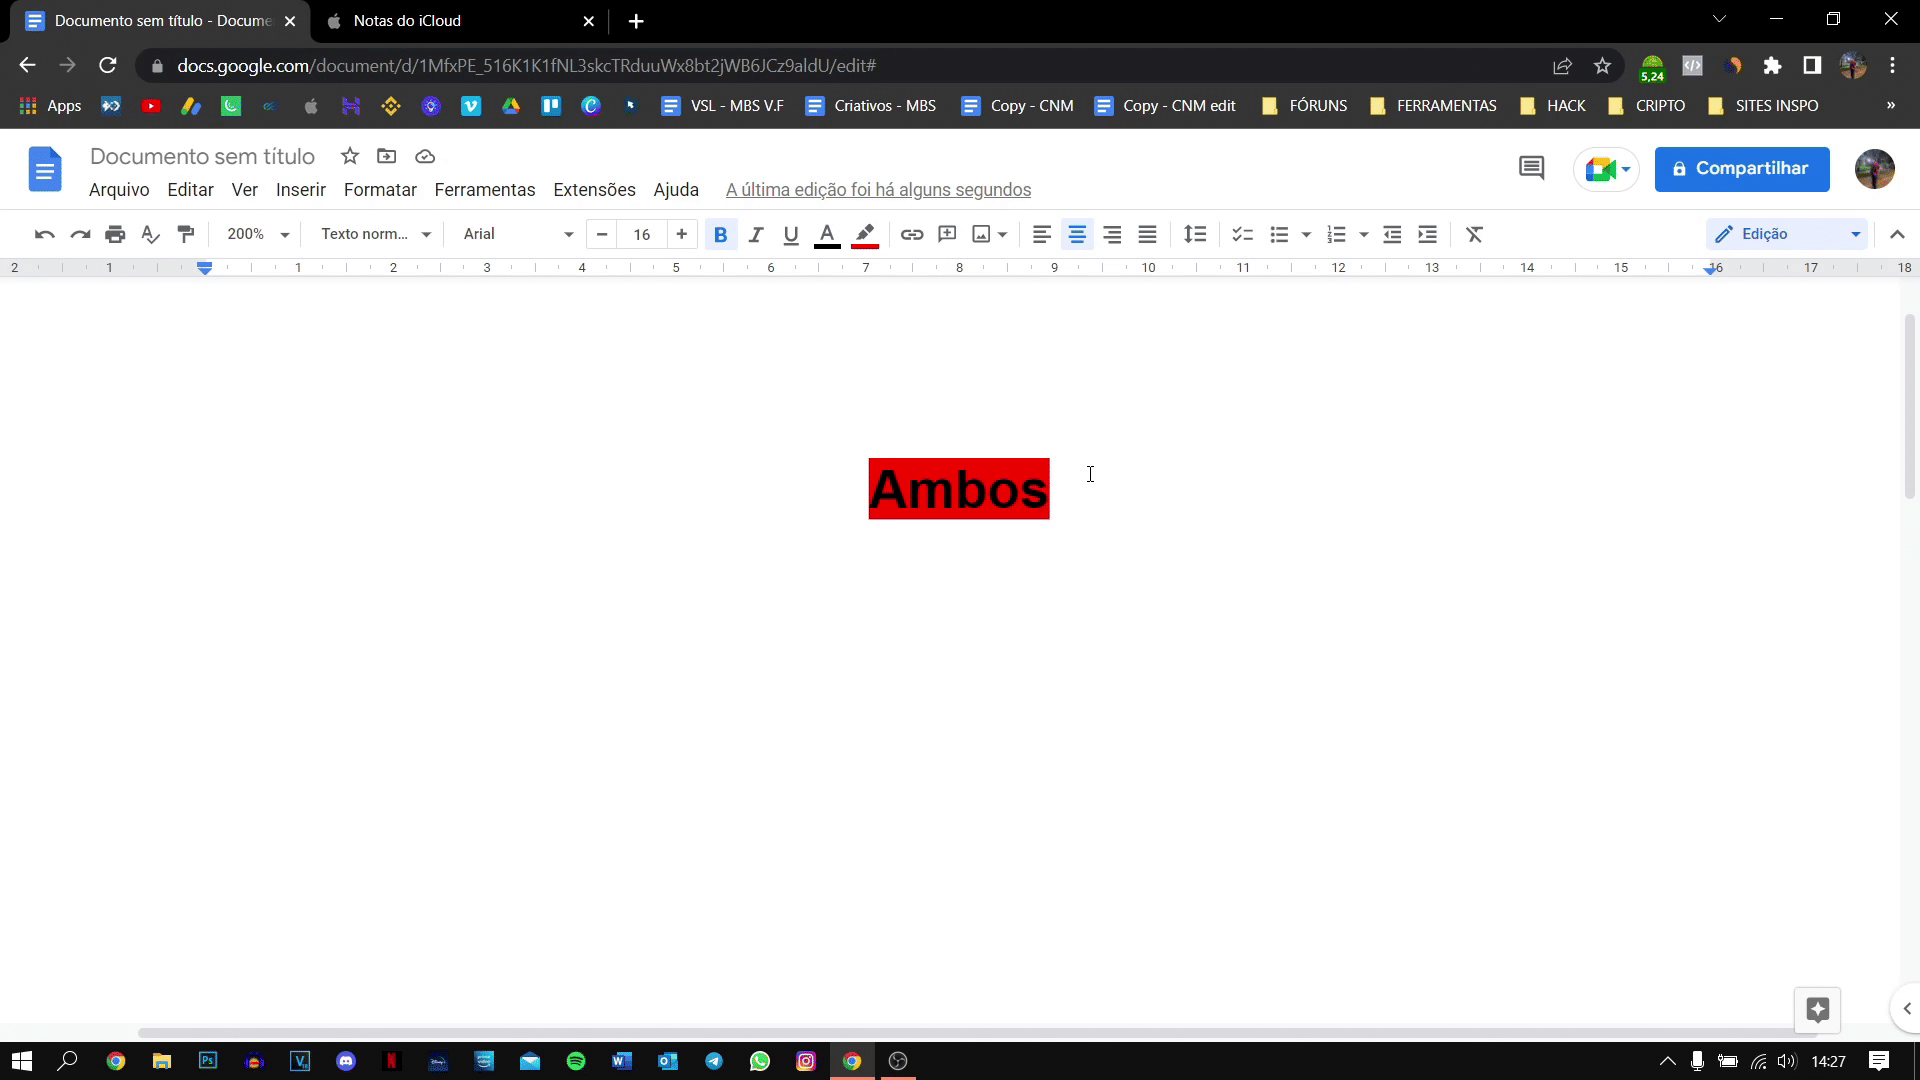Toggle Bold formatting off
Viewport: 1920px width, 1080px height.
coord(720,234)
